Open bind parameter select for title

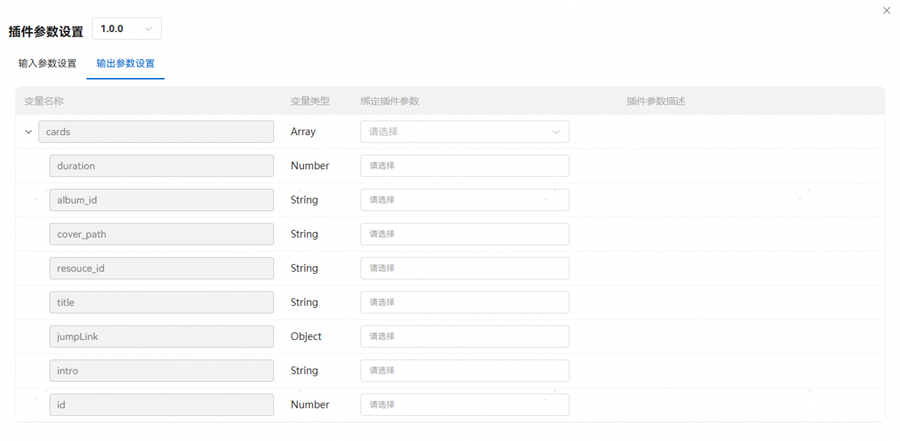pyautogui.click(x=465, y=303)
